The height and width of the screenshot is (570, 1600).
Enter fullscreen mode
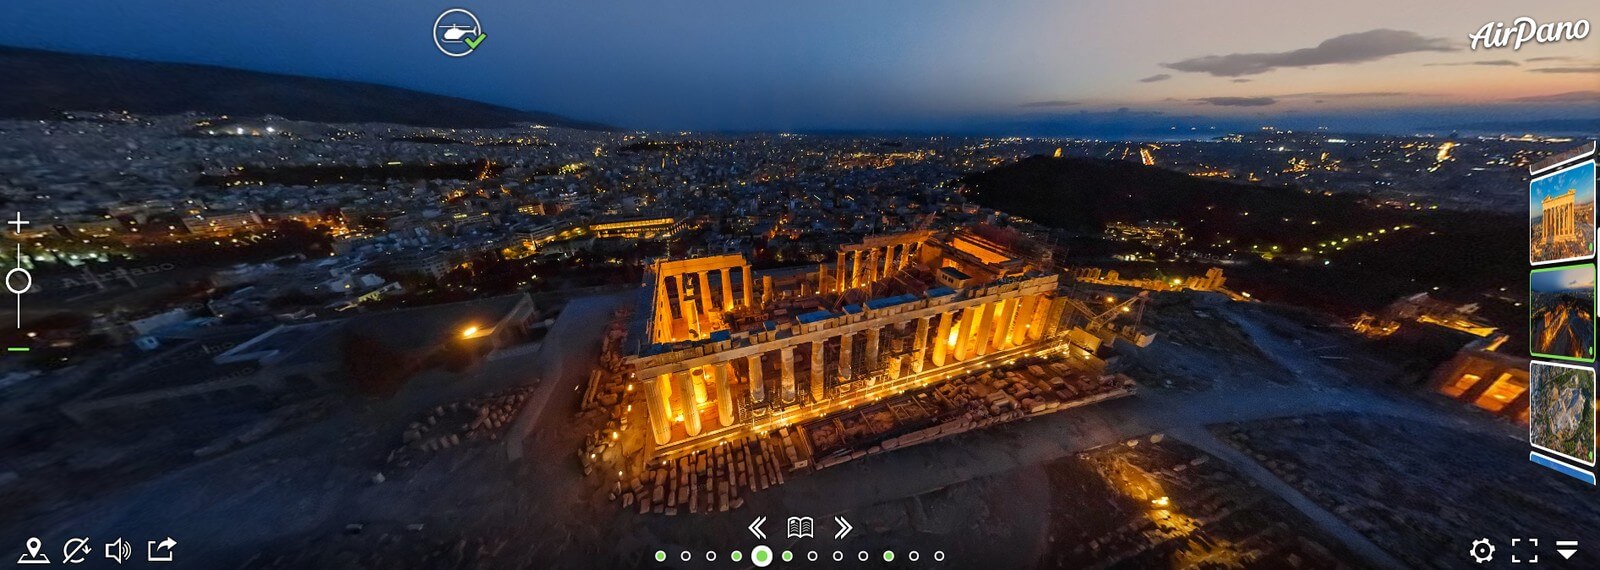[x=1524, y=550]
